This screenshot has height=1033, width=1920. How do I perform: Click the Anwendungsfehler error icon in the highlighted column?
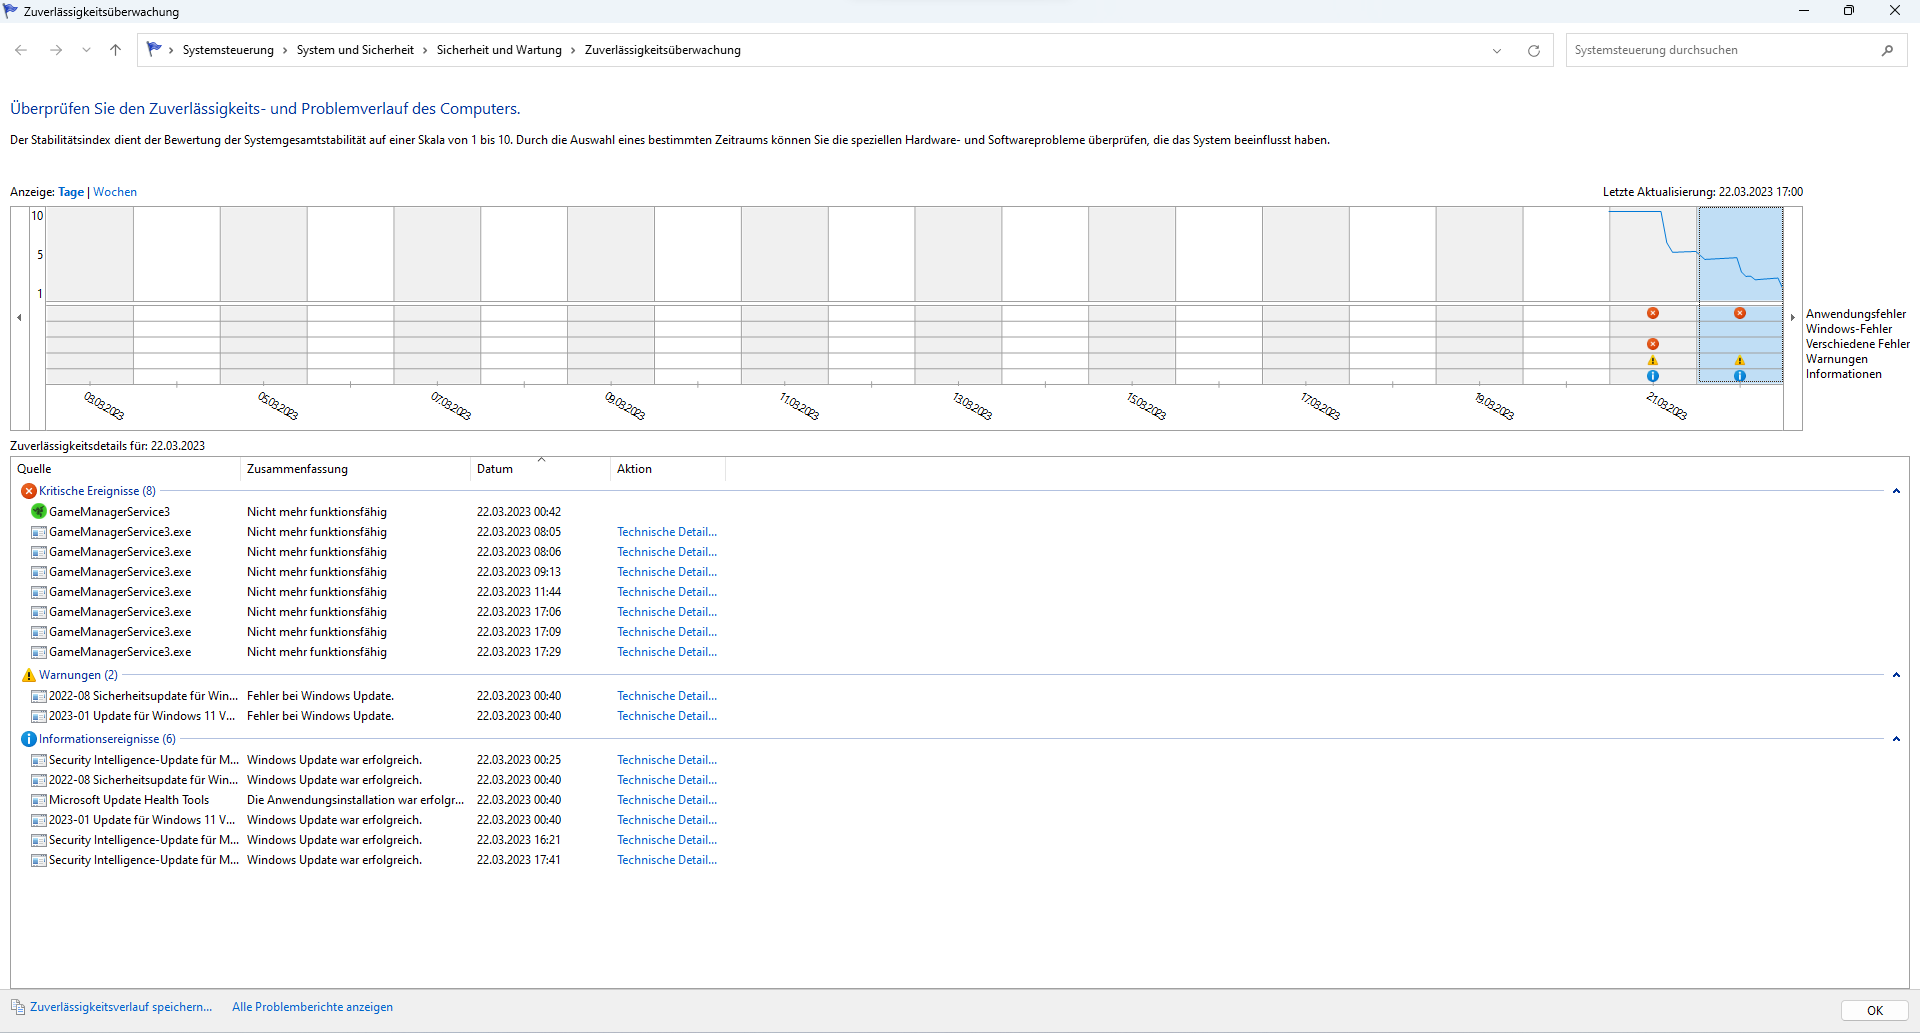click(1740, 313)
